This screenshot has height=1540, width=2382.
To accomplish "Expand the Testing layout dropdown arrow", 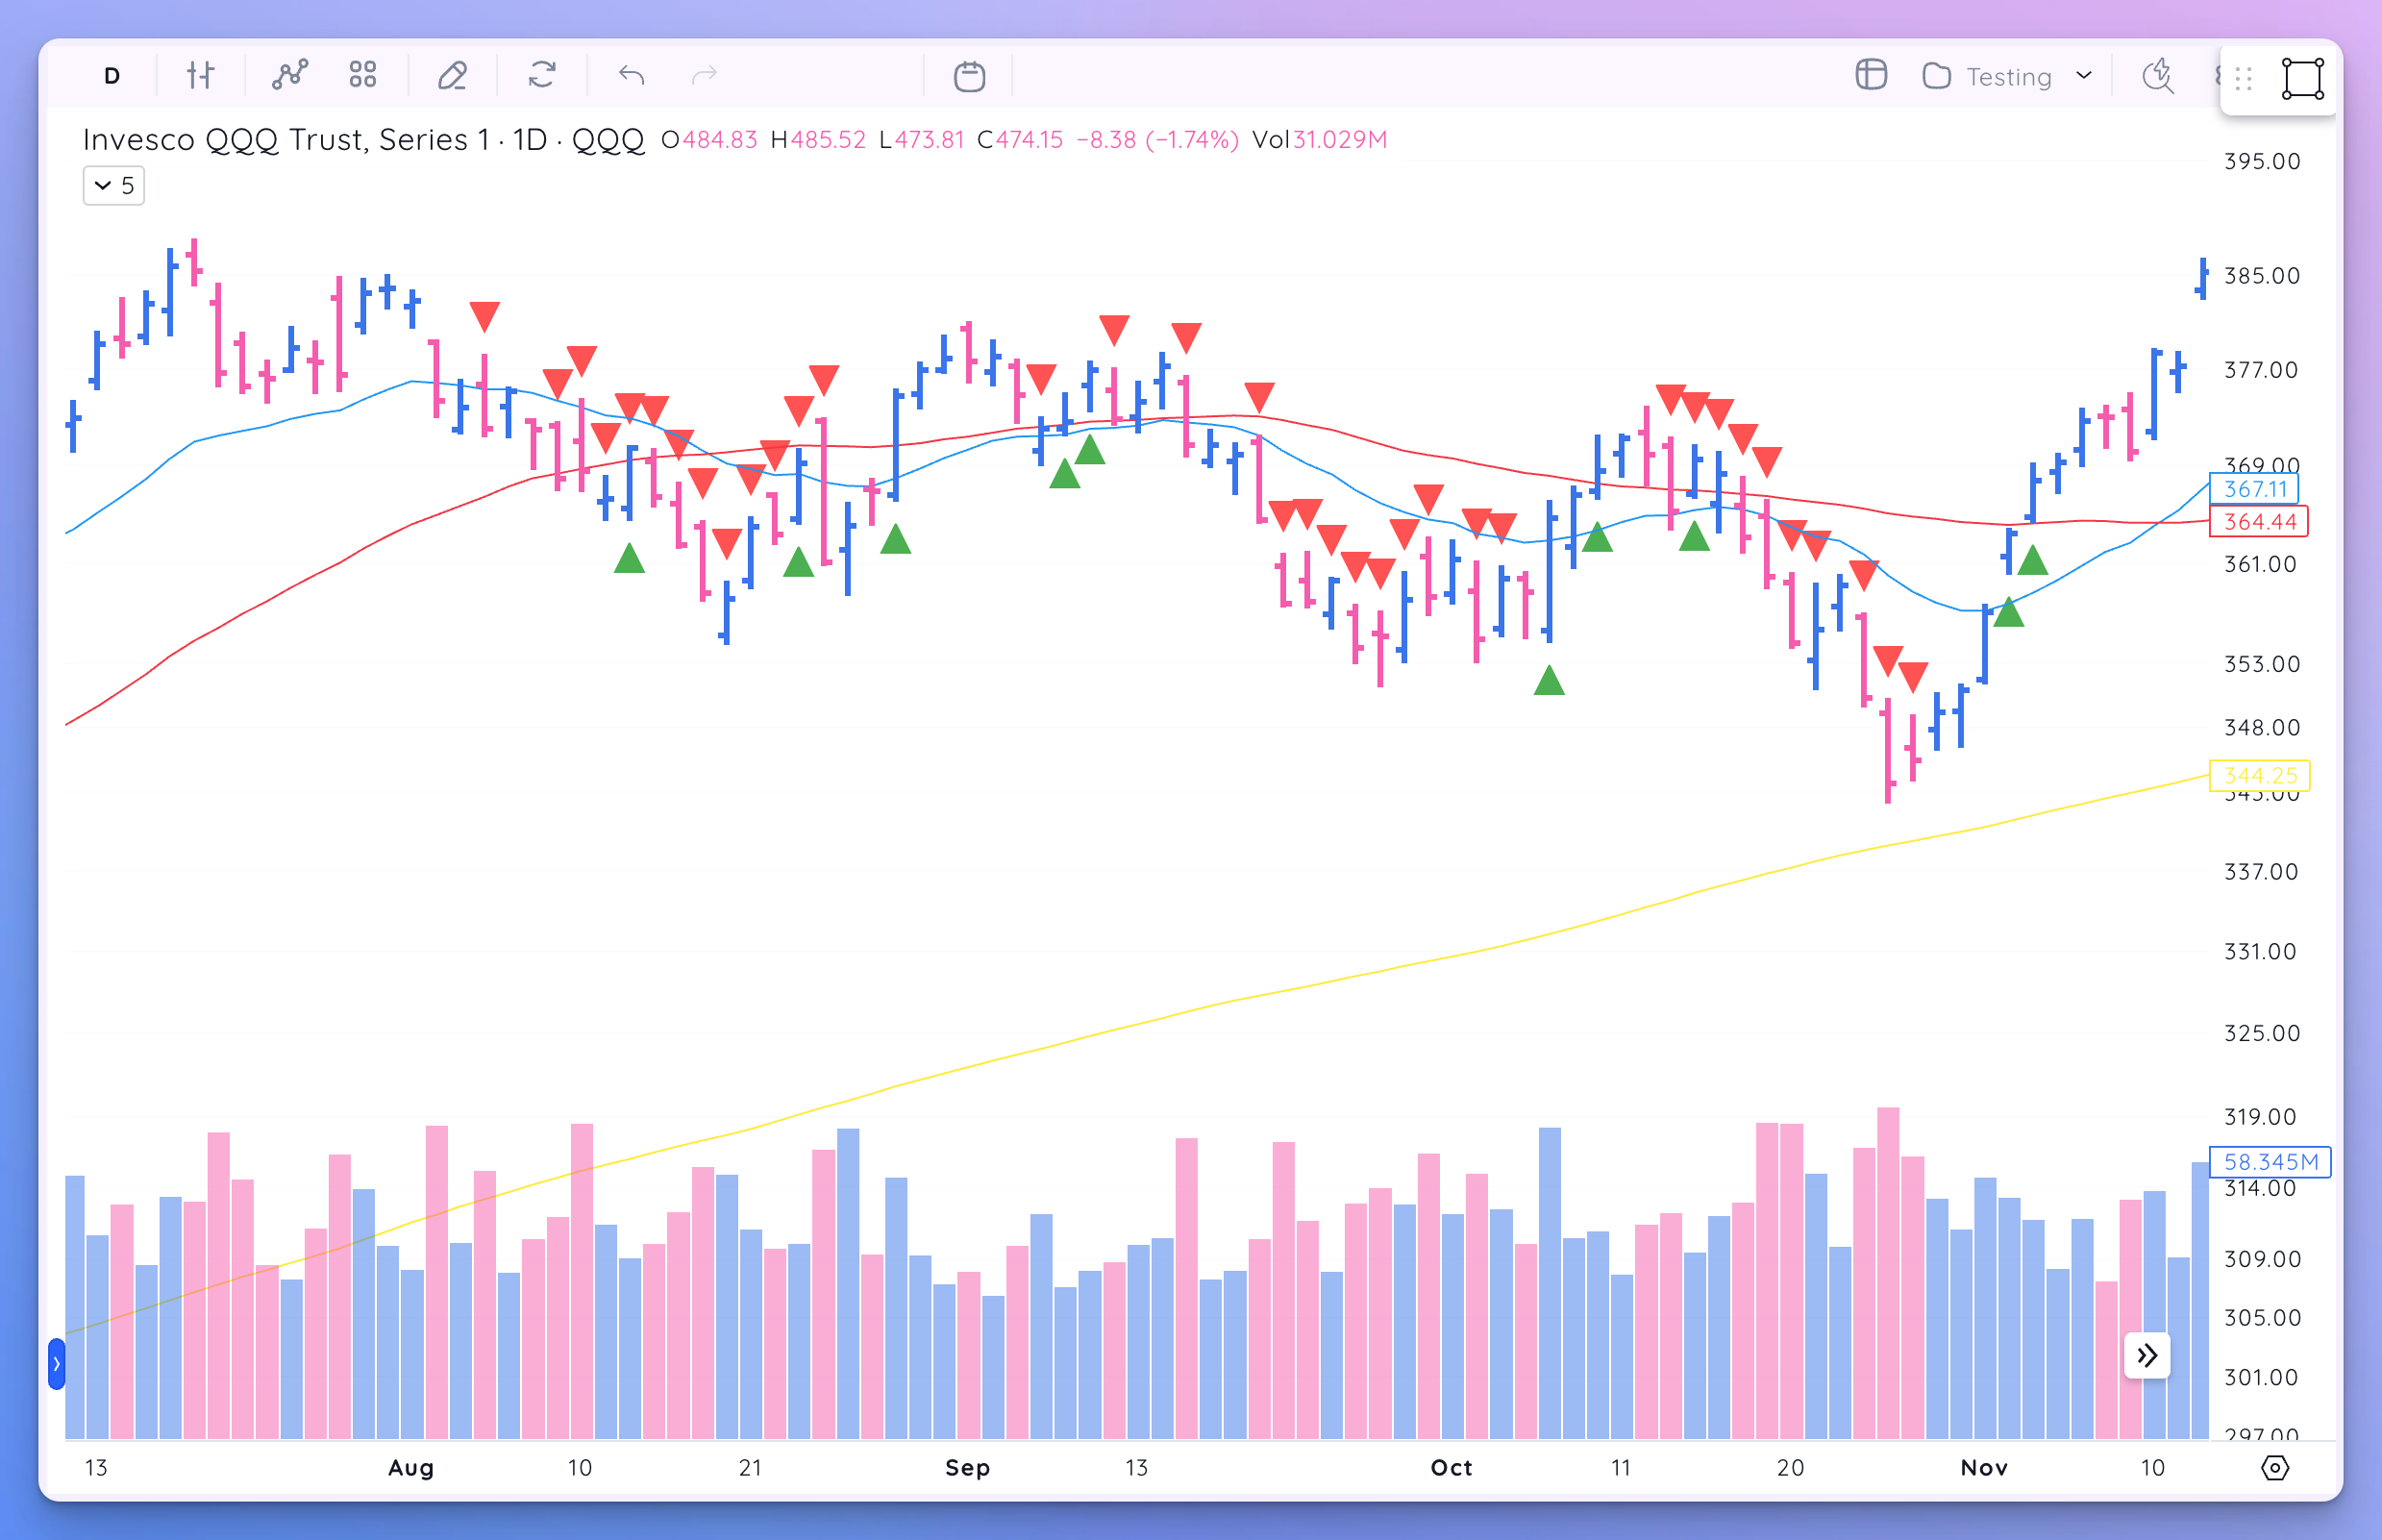I will click(x=2084, y=76).
